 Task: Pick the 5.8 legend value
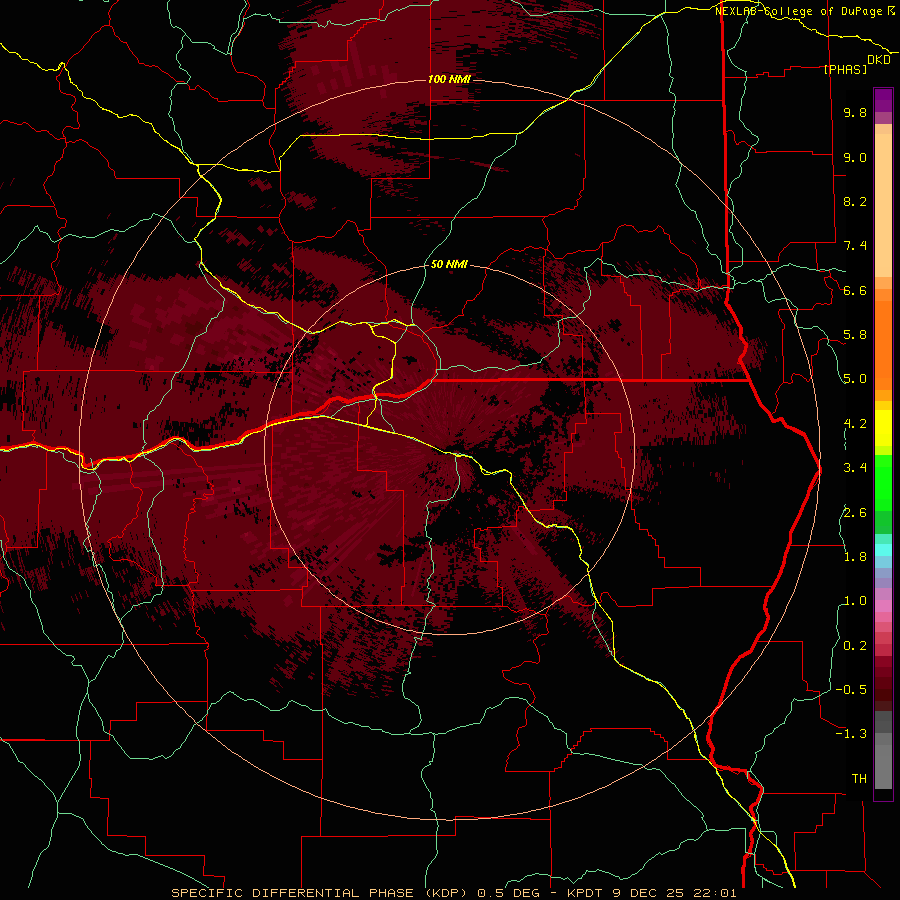[x=855, y=335]
